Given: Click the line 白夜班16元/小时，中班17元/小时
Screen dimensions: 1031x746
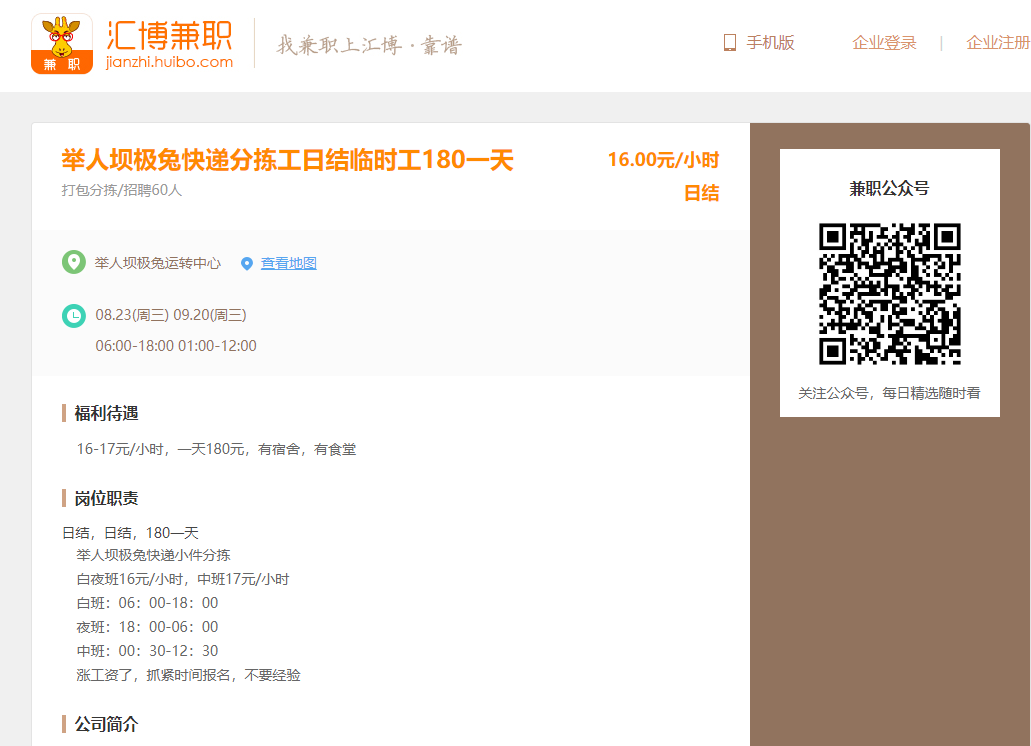Looking at the screenshot, I should (183, 579).
